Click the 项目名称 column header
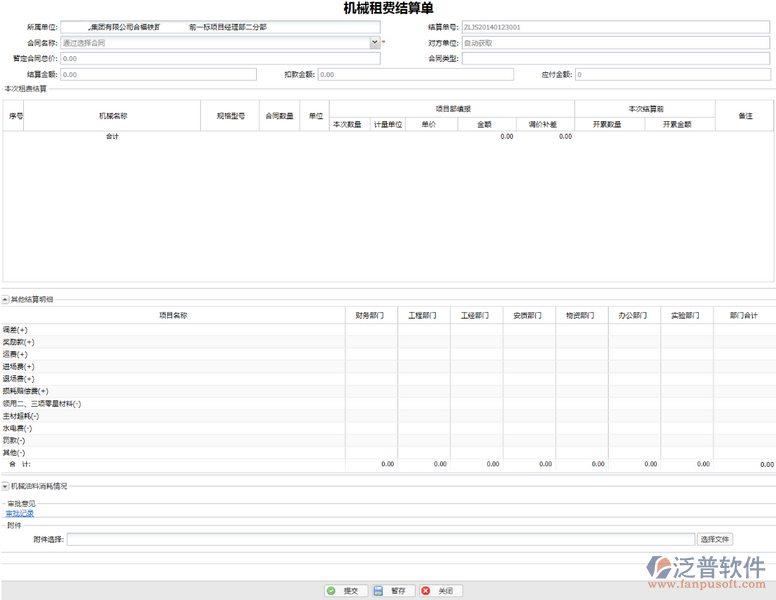This screenshot has height=600, width=776. pyautogui.click(x=173, y=315)
